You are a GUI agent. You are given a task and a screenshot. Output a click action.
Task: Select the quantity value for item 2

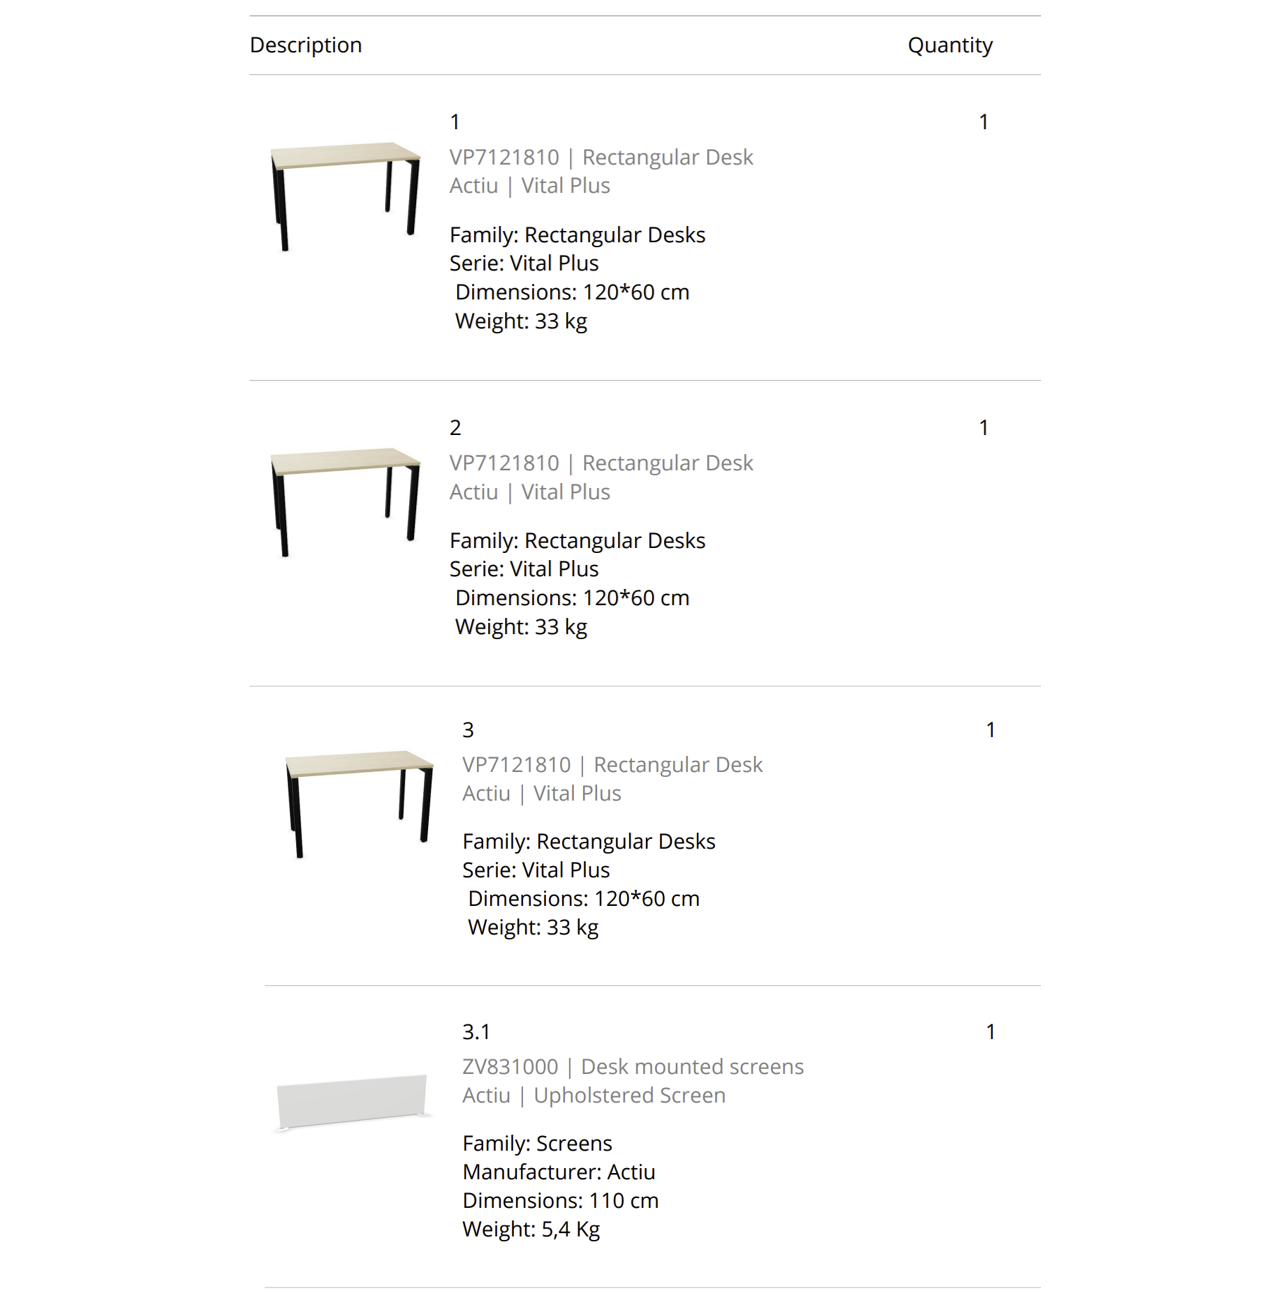(x=984, y=428)
